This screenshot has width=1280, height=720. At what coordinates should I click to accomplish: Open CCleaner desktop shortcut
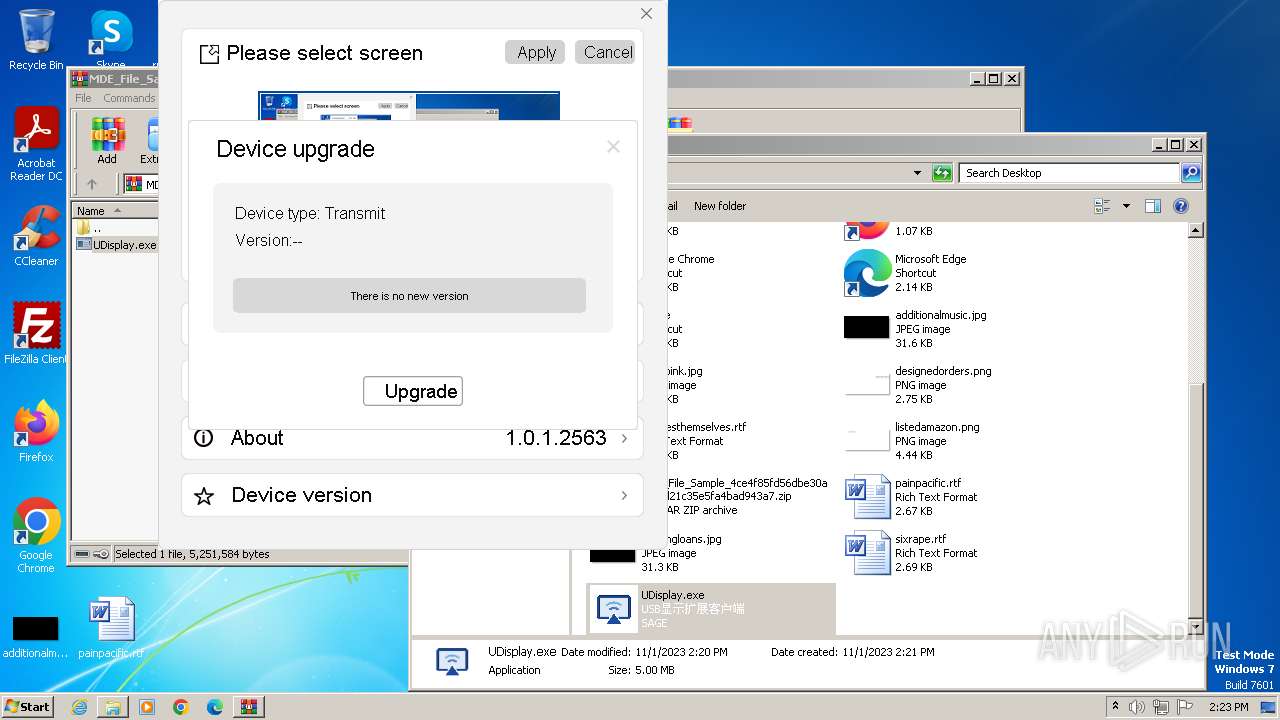point(36,236)
